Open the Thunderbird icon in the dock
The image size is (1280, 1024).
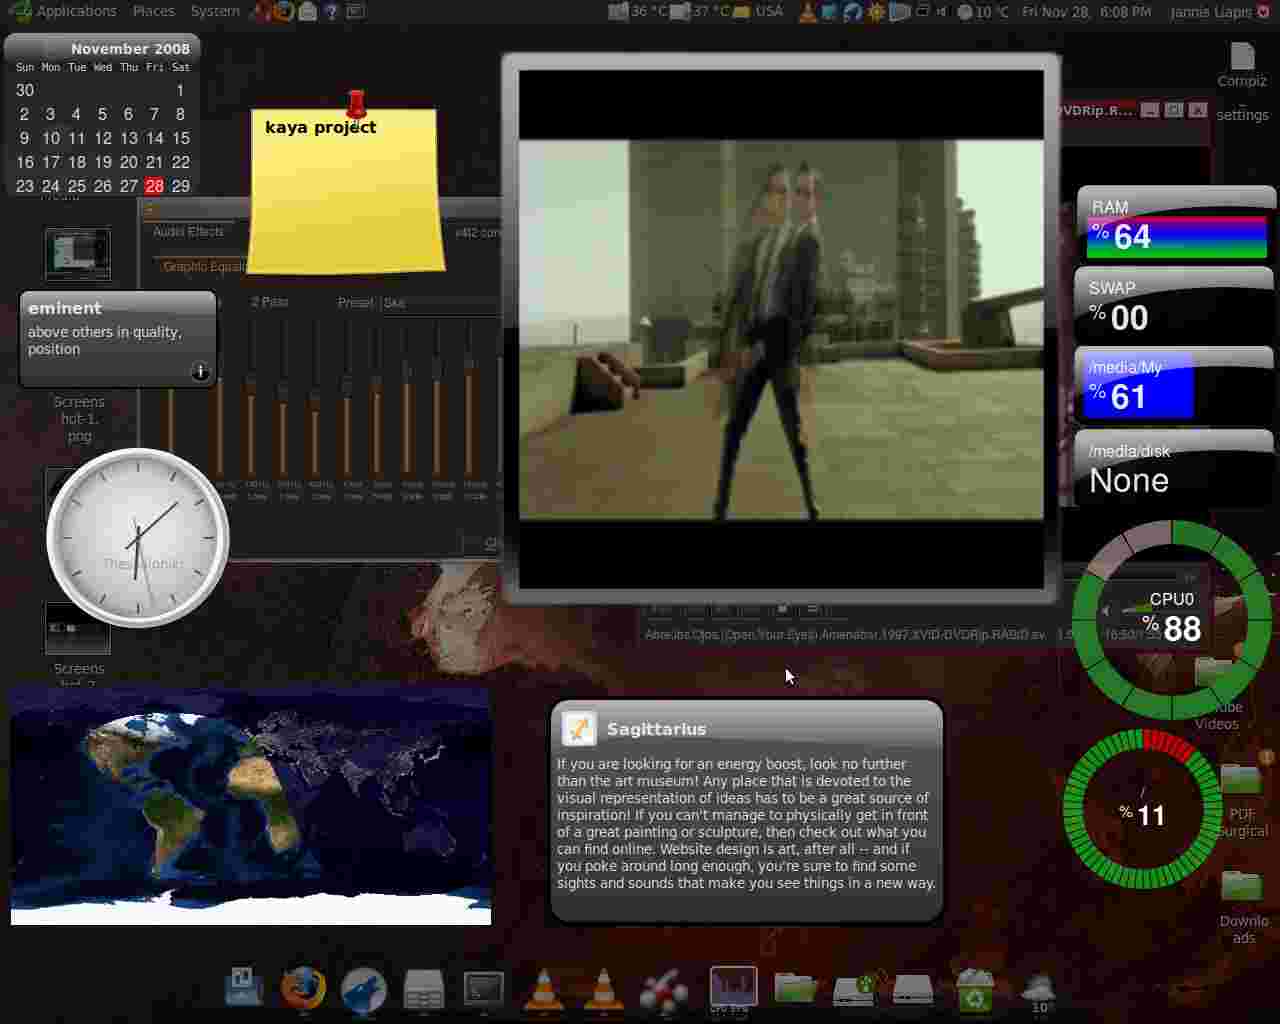tap(363, 990)
